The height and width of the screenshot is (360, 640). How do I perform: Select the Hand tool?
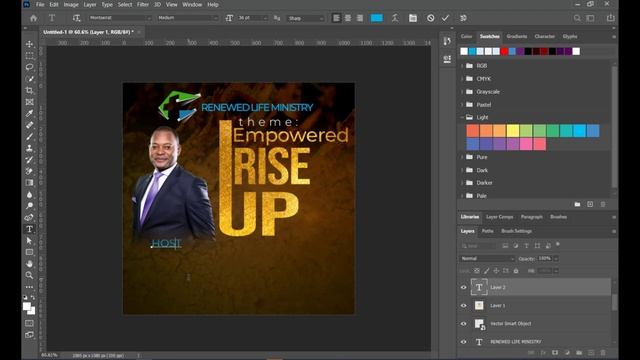click(29, 264)
